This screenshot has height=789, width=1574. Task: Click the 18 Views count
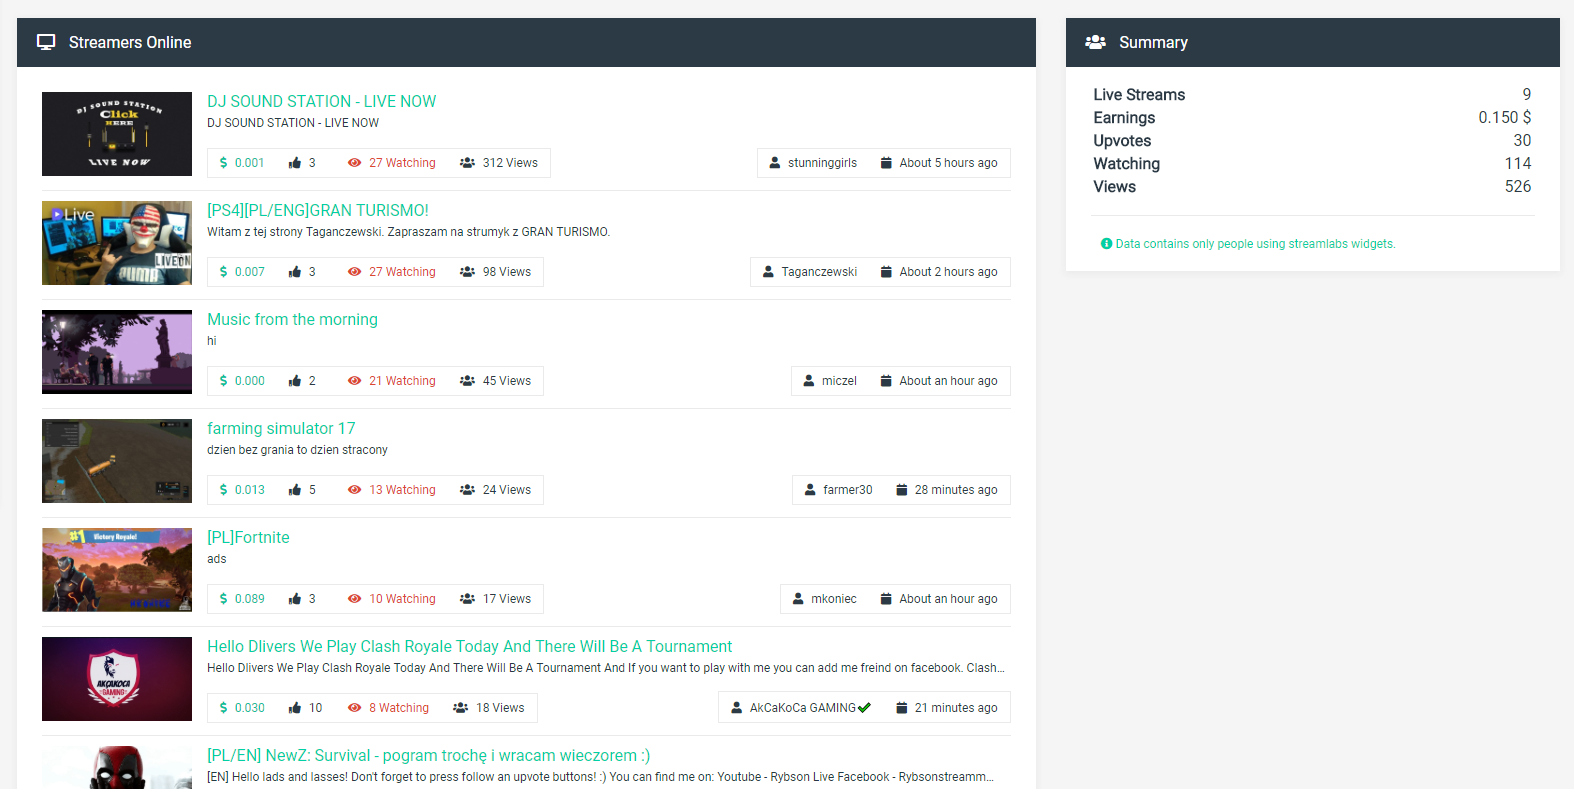coord(500,708)
